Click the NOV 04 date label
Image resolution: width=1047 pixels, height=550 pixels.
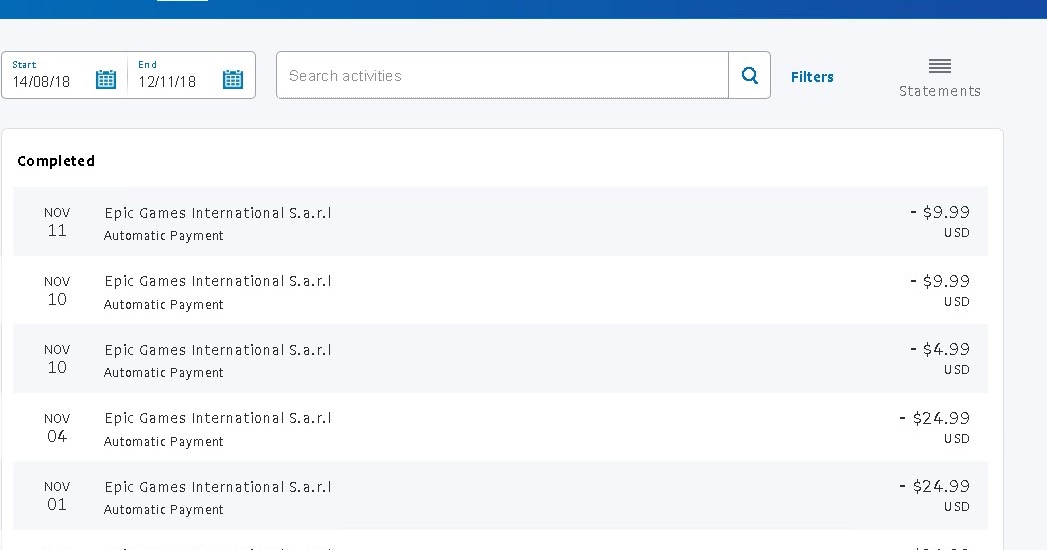click(57, 428)
